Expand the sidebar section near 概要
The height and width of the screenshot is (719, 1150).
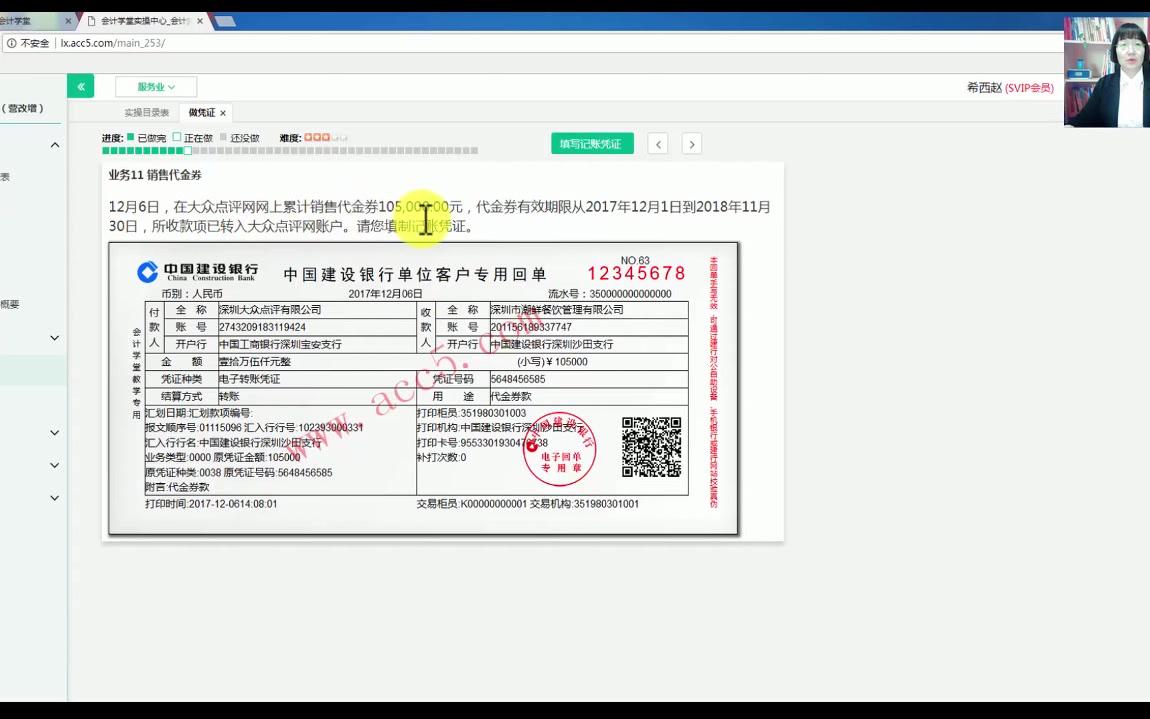pyautogui.click(x=55, y=337)
